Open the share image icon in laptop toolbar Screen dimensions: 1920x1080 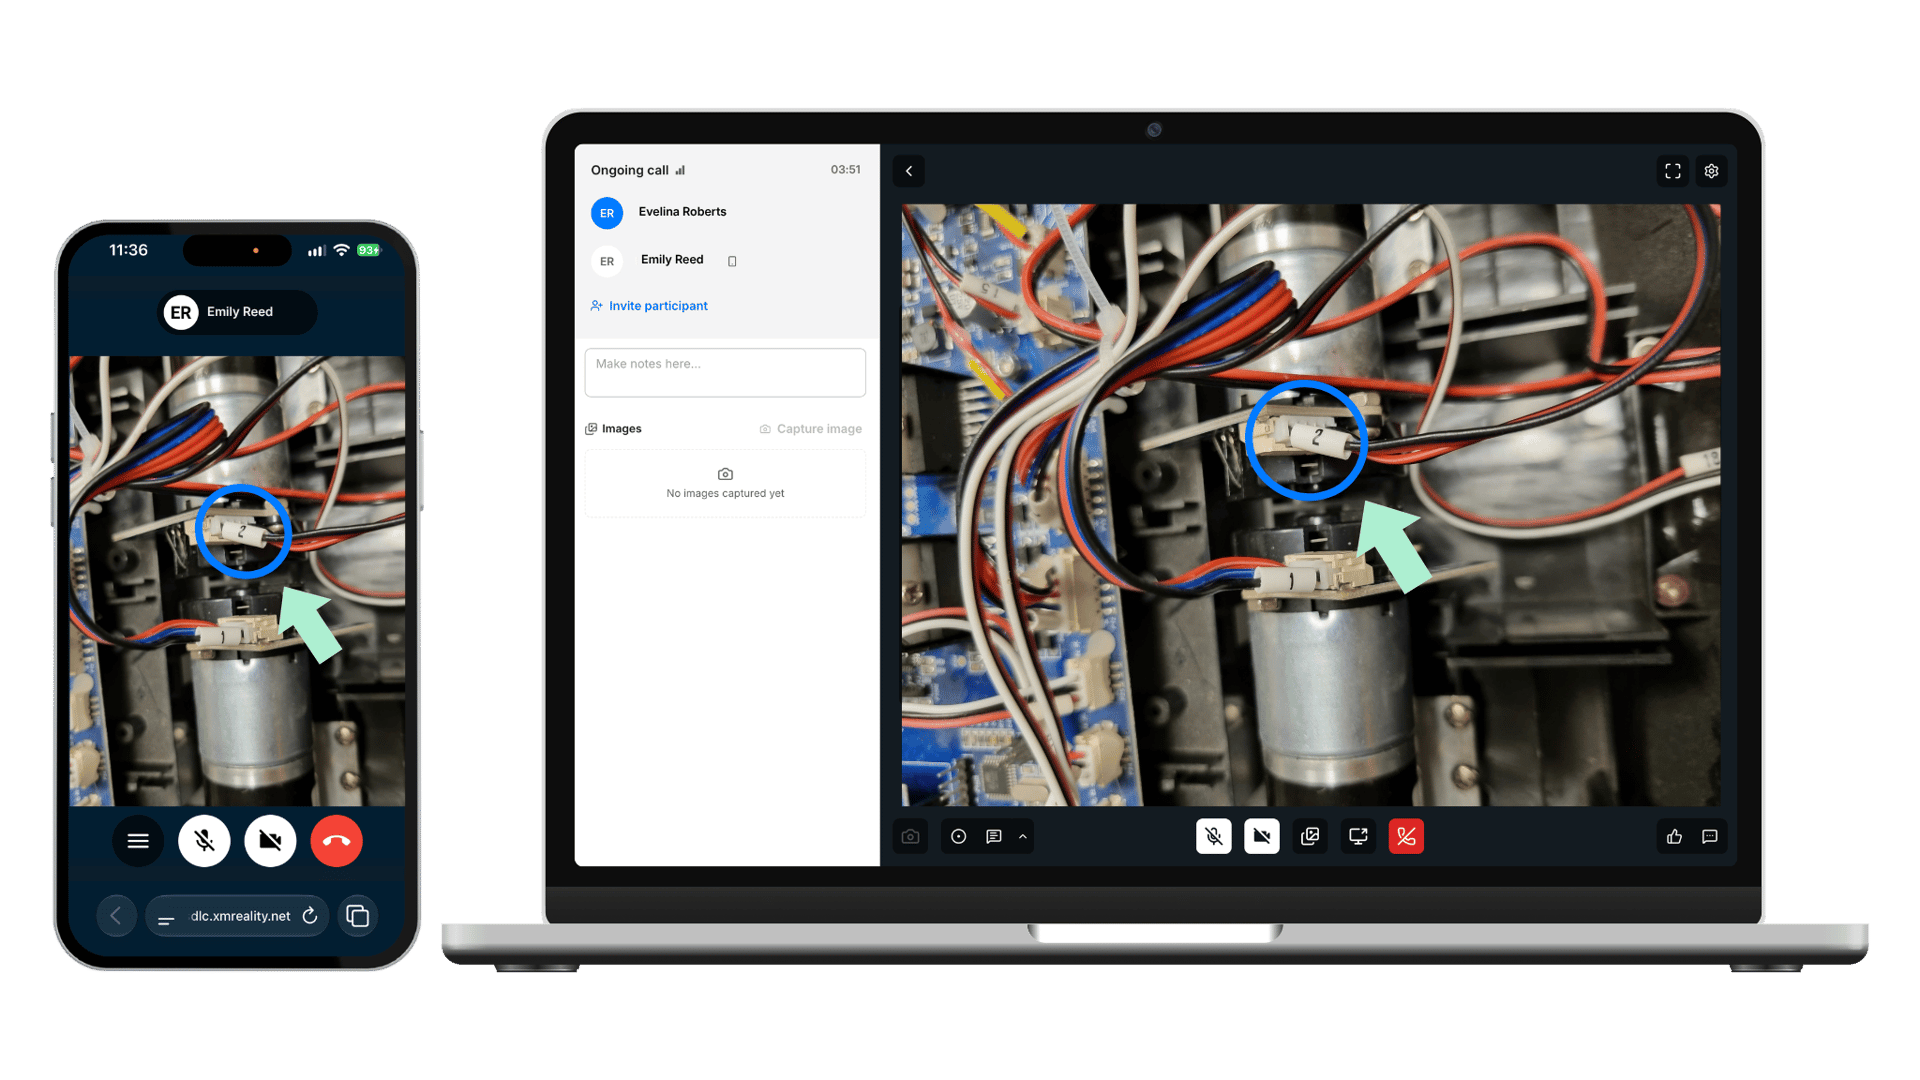tap(1310, 836)
